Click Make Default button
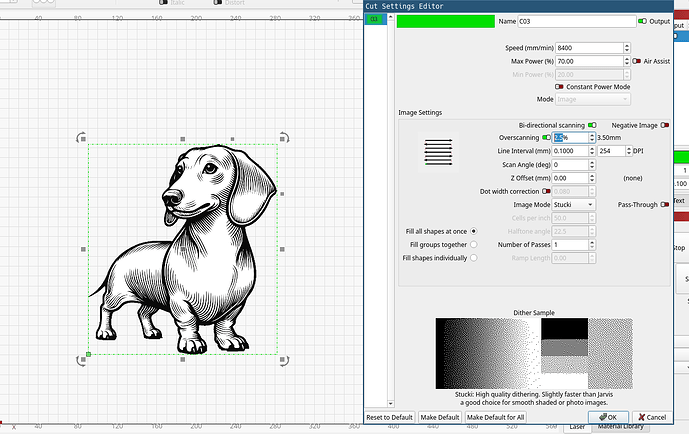This screenshot has width=689, height=434. click(439, 417)
